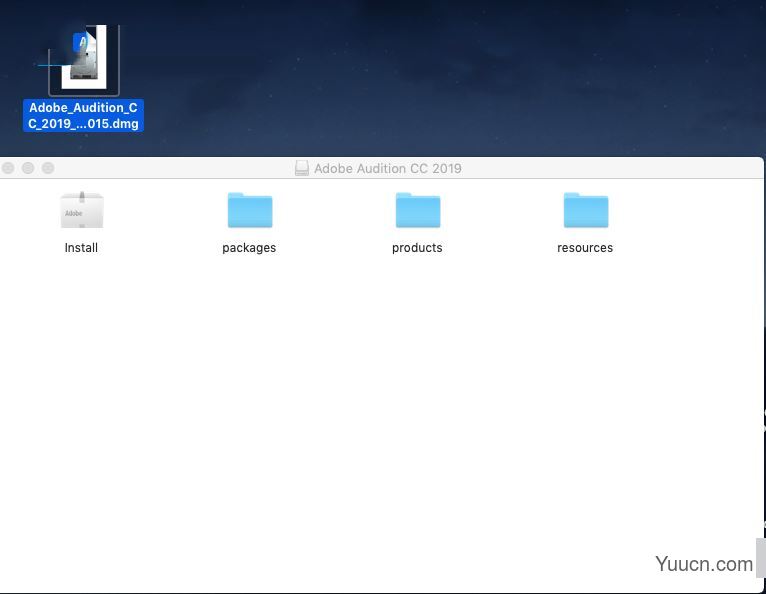Select the resources folder icon
Image resolution: width=766 pixels, height=594 pixels.
click(x=585, y=211)
